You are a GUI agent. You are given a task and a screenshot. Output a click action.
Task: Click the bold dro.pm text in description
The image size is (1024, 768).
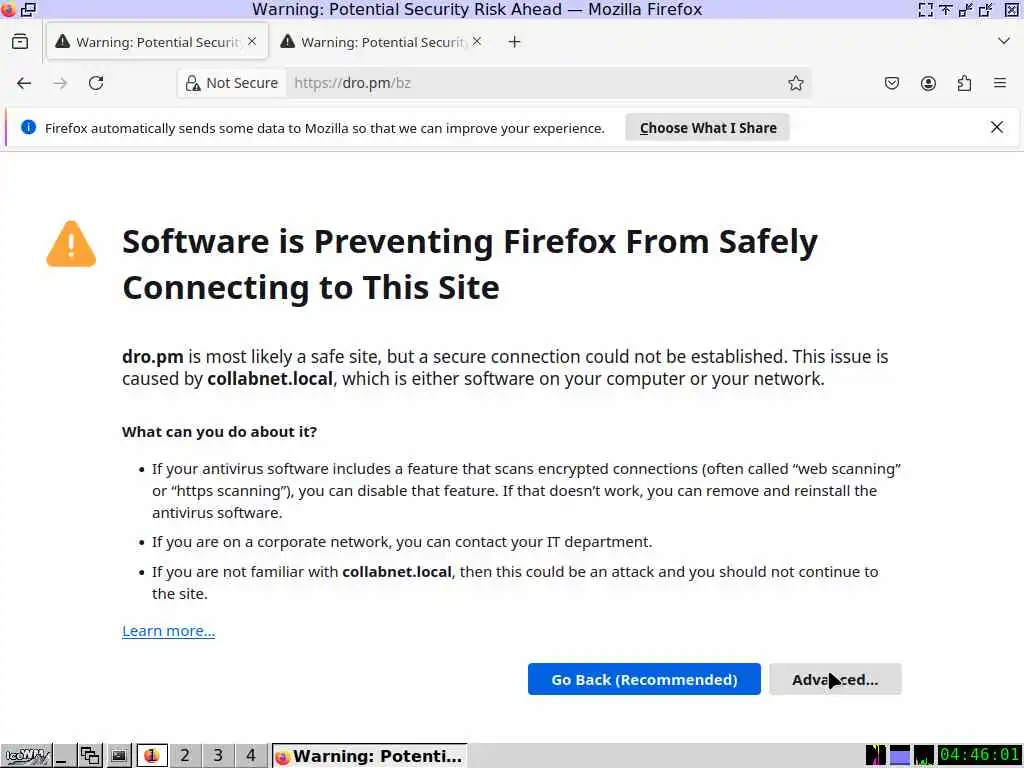pyautogui.click(x=153, y=357)
